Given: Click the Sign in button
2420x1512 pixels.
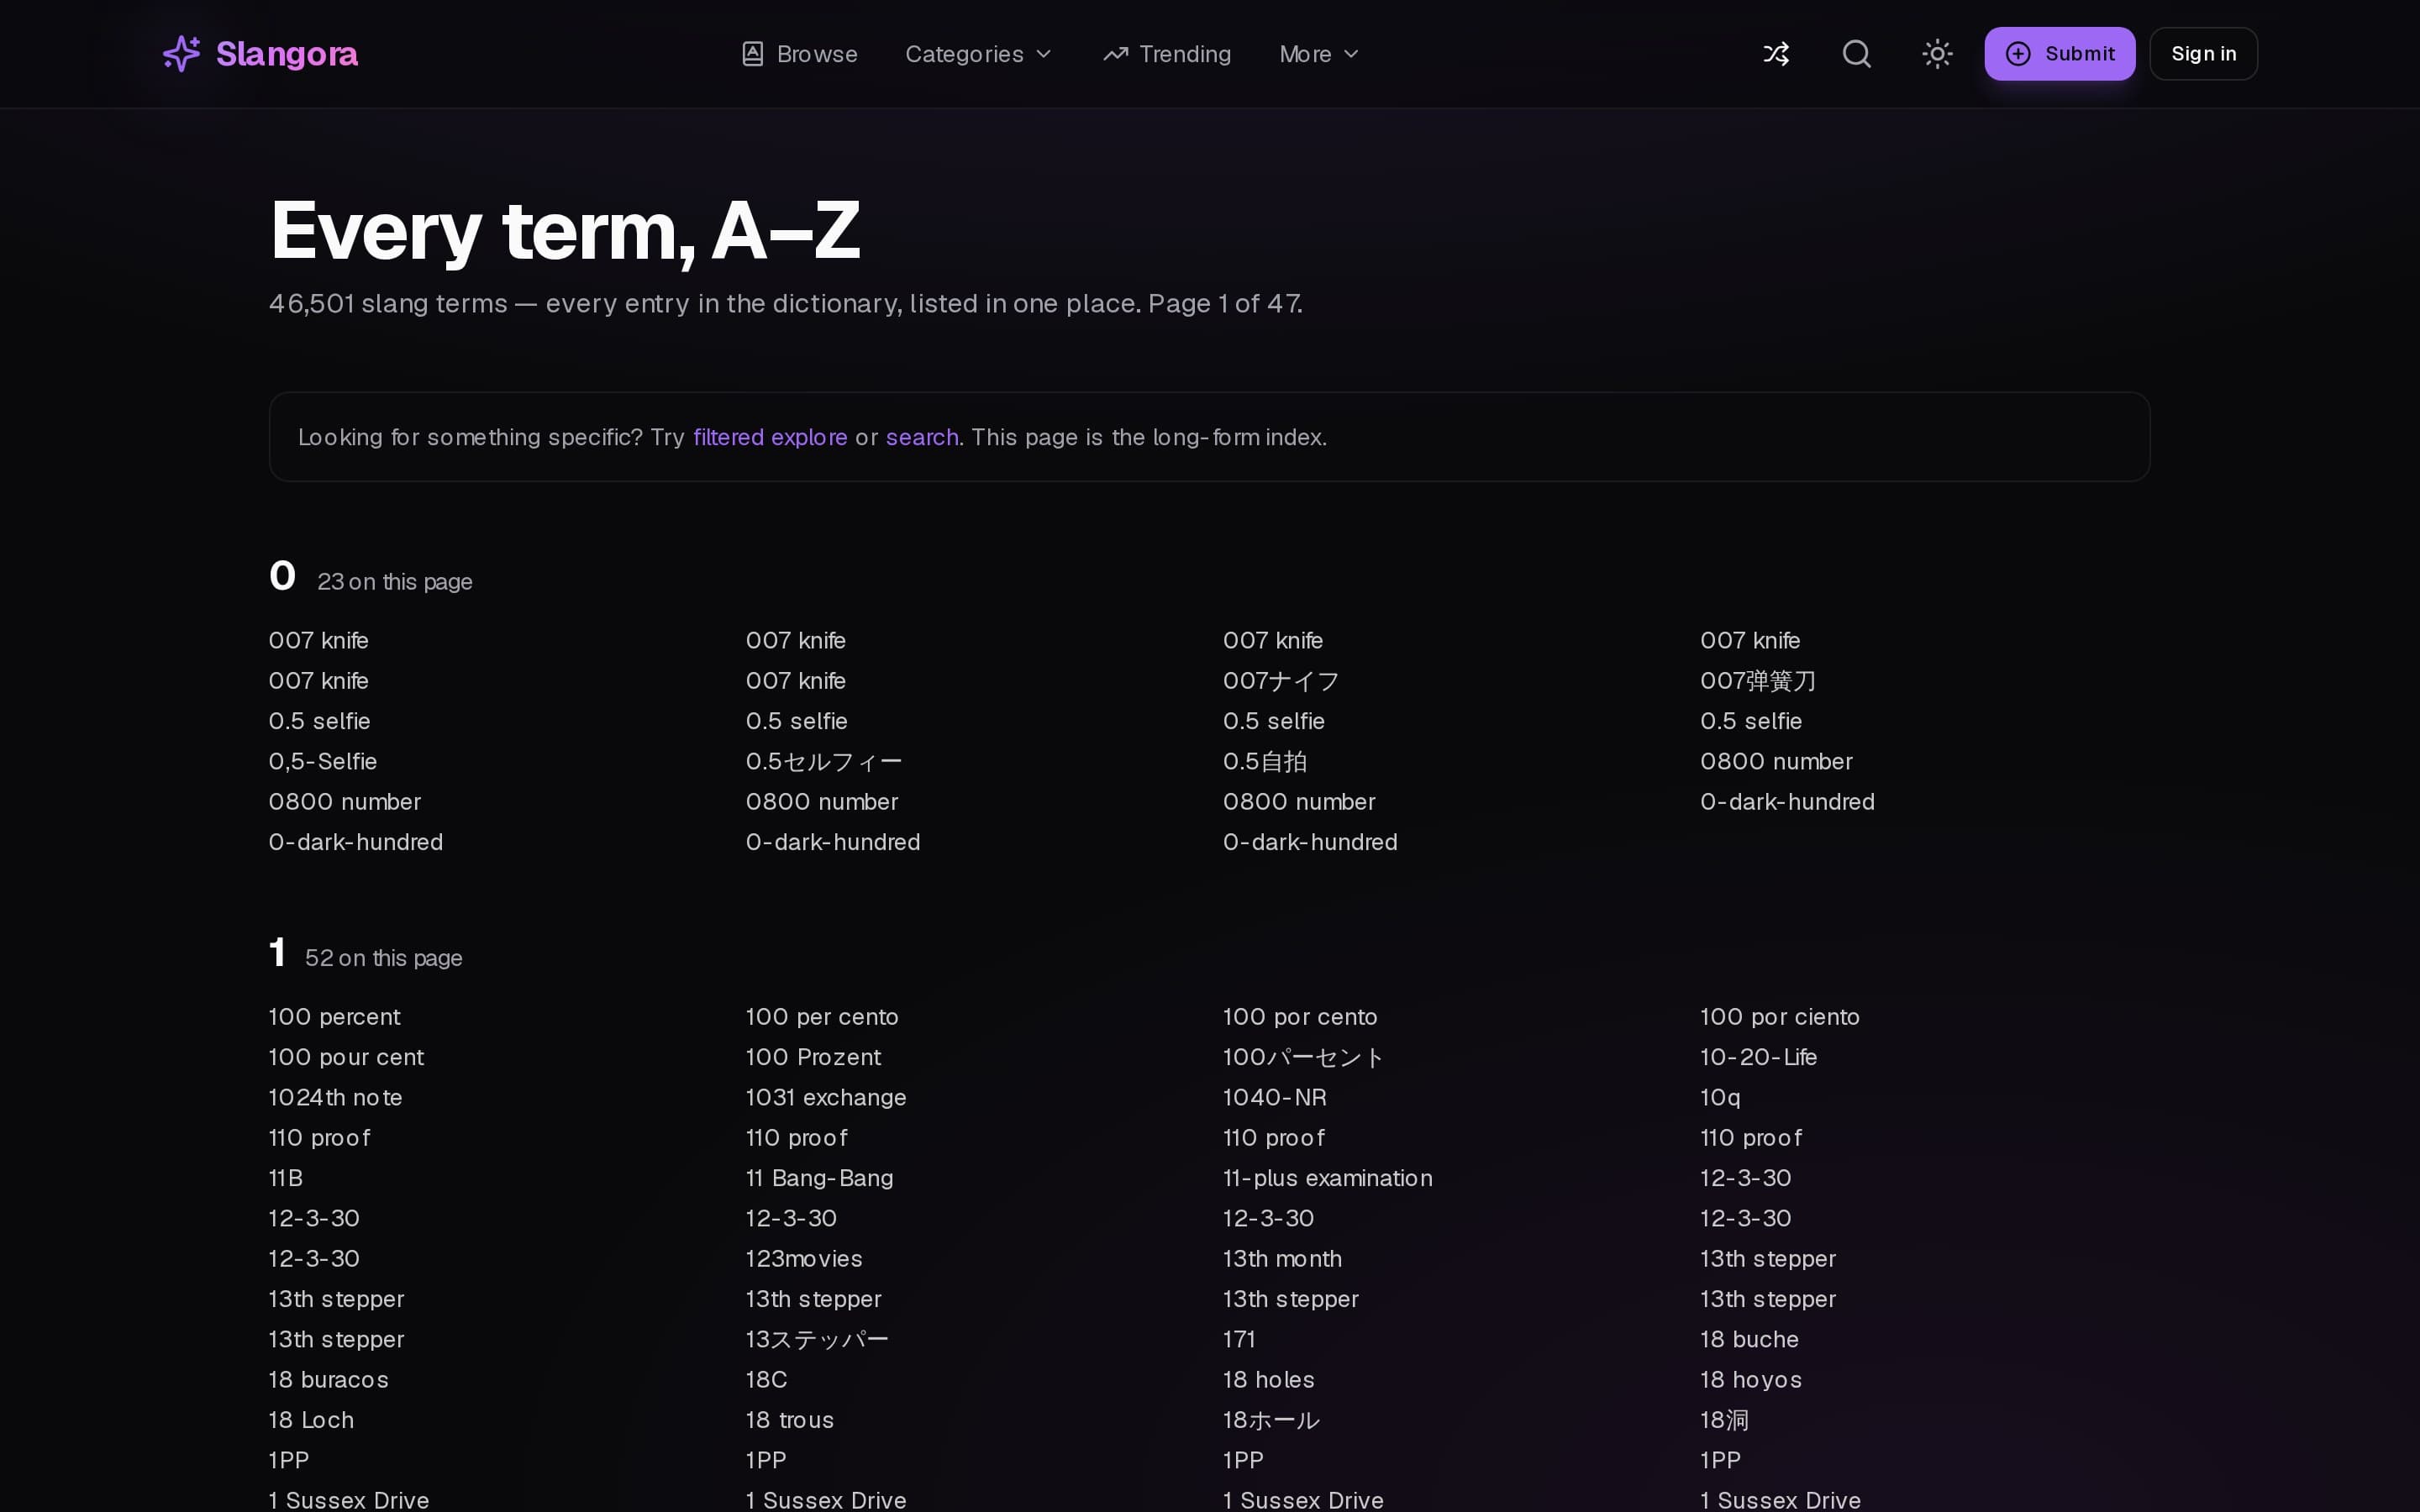Looking at the screenshot, I should point(2204,54).
